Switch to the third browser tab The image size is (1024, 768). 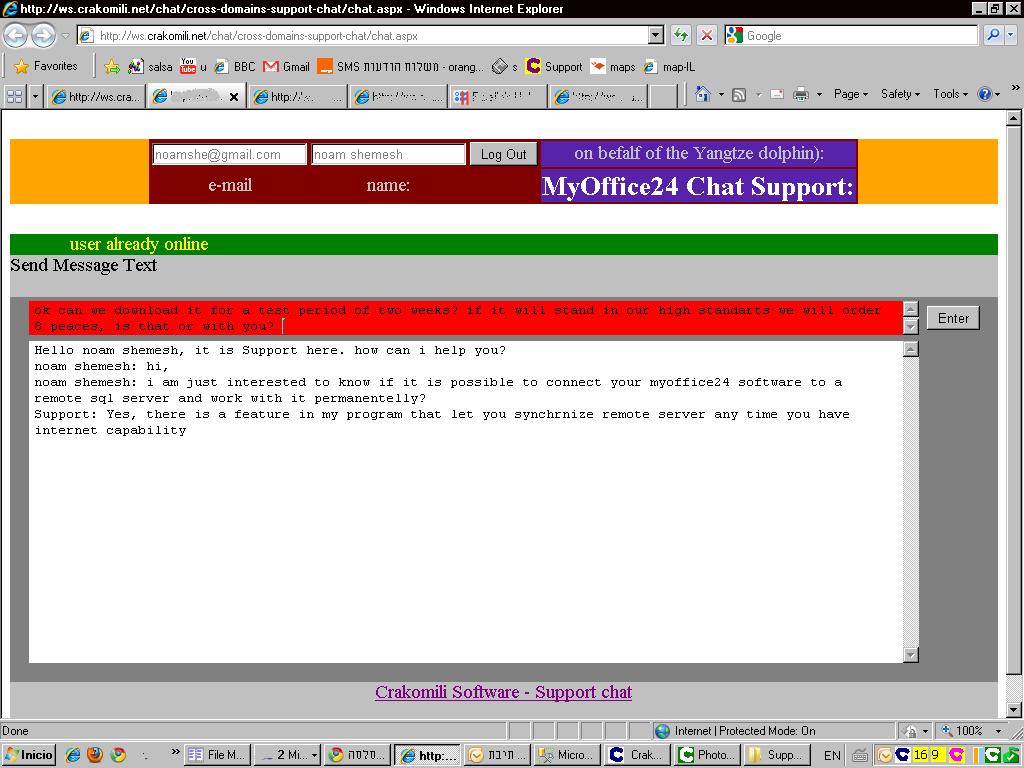(x=298, y=97)
